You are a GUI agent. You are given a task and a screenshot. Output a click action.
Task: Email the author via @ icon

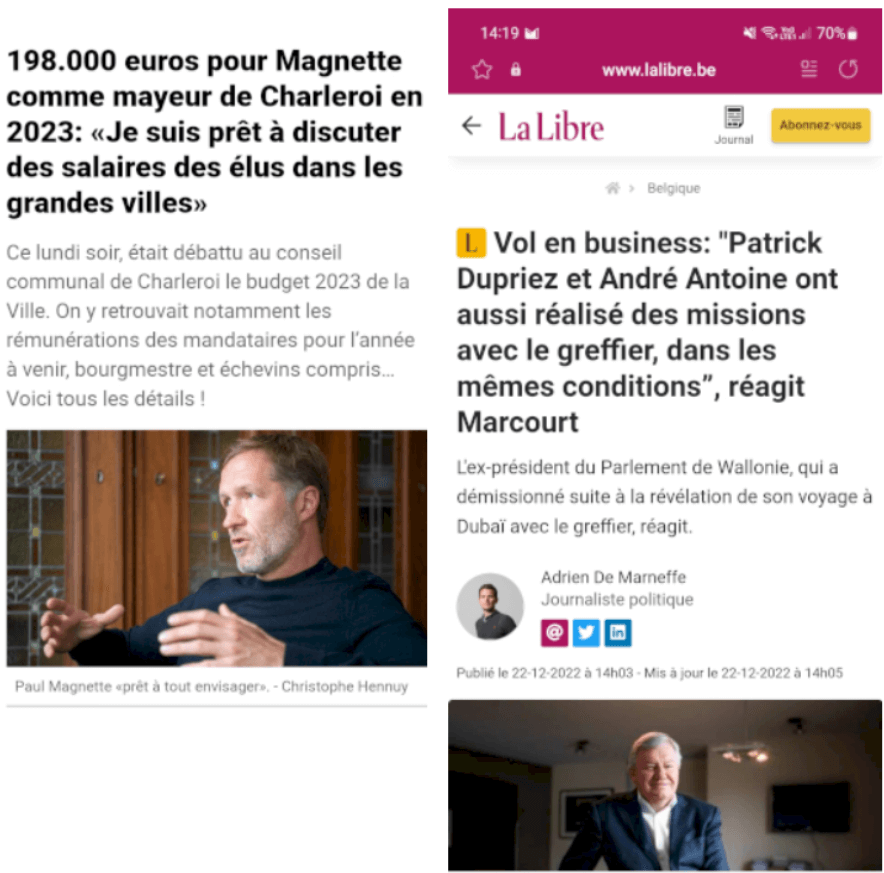click(554, 632)
